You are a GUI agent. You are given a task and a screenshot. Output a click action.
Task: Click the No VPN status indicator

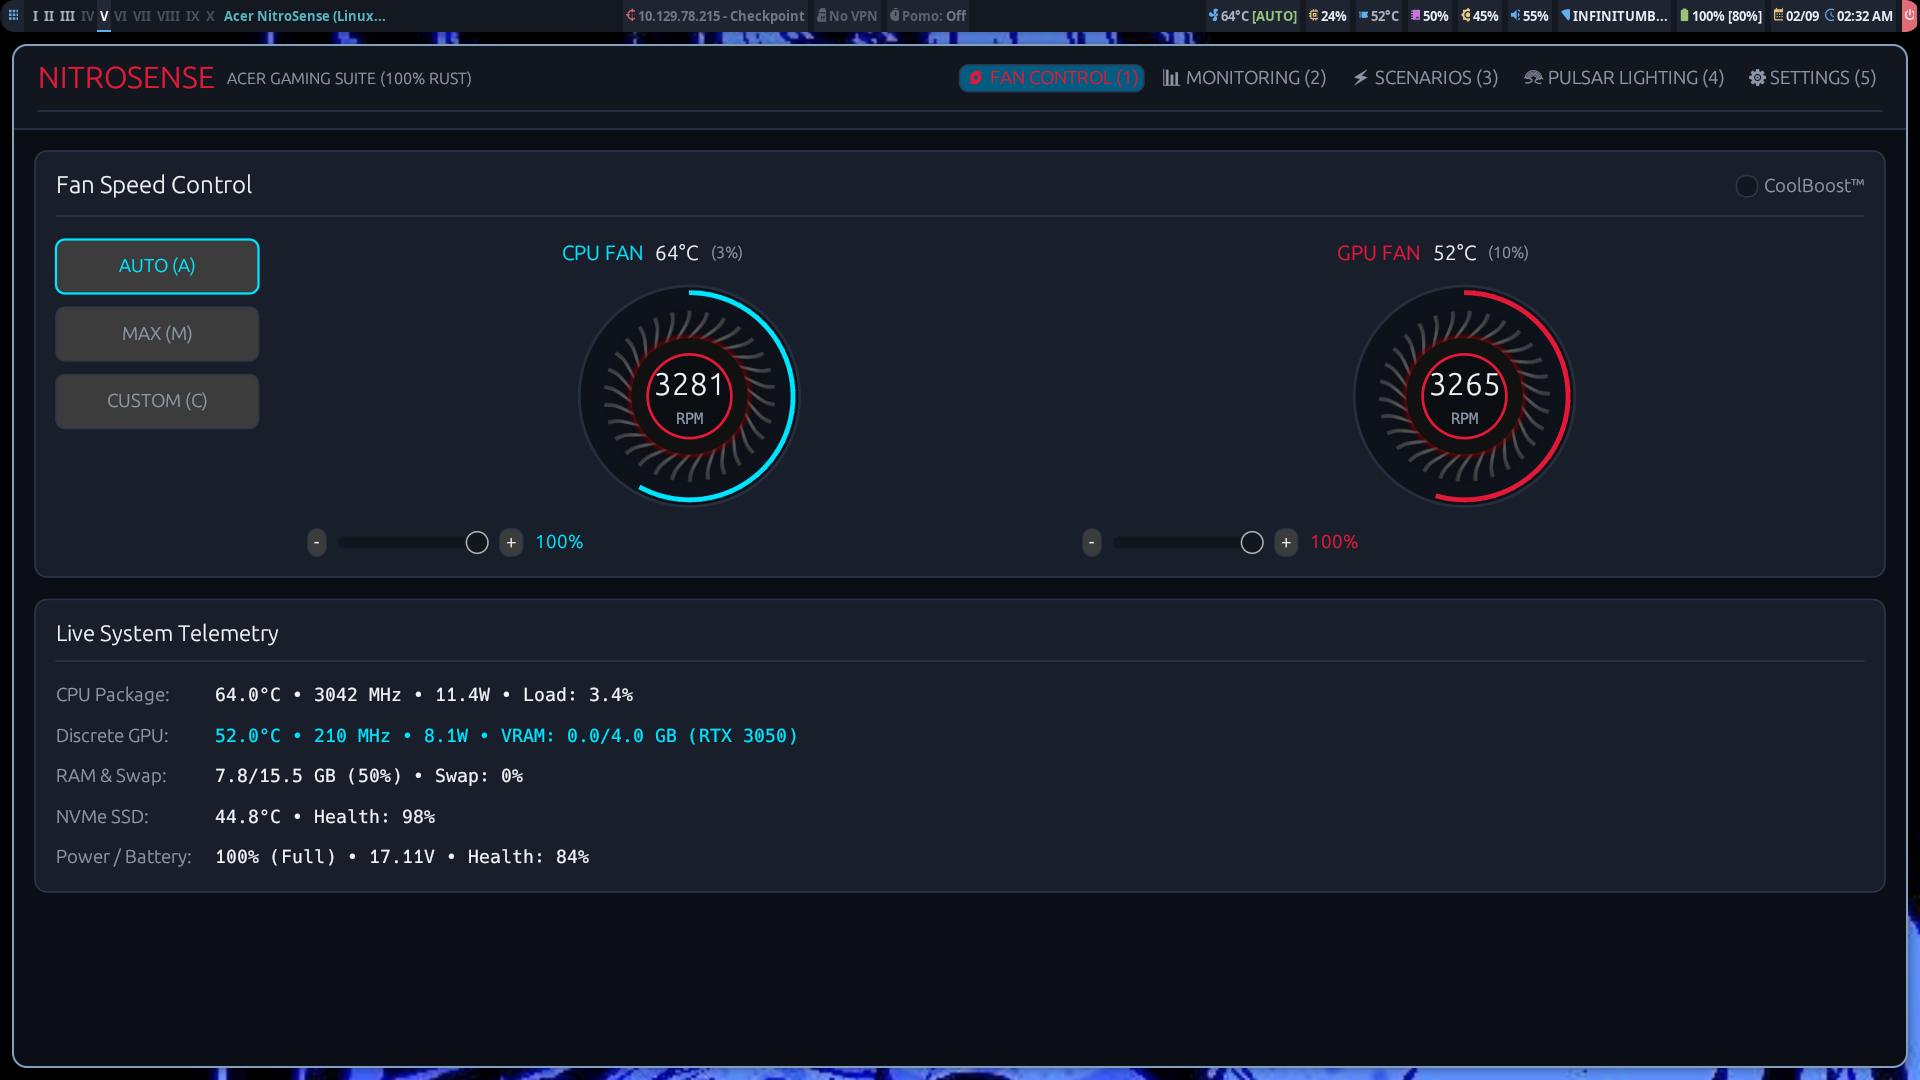pyautogui.click(x=847, y=16)
